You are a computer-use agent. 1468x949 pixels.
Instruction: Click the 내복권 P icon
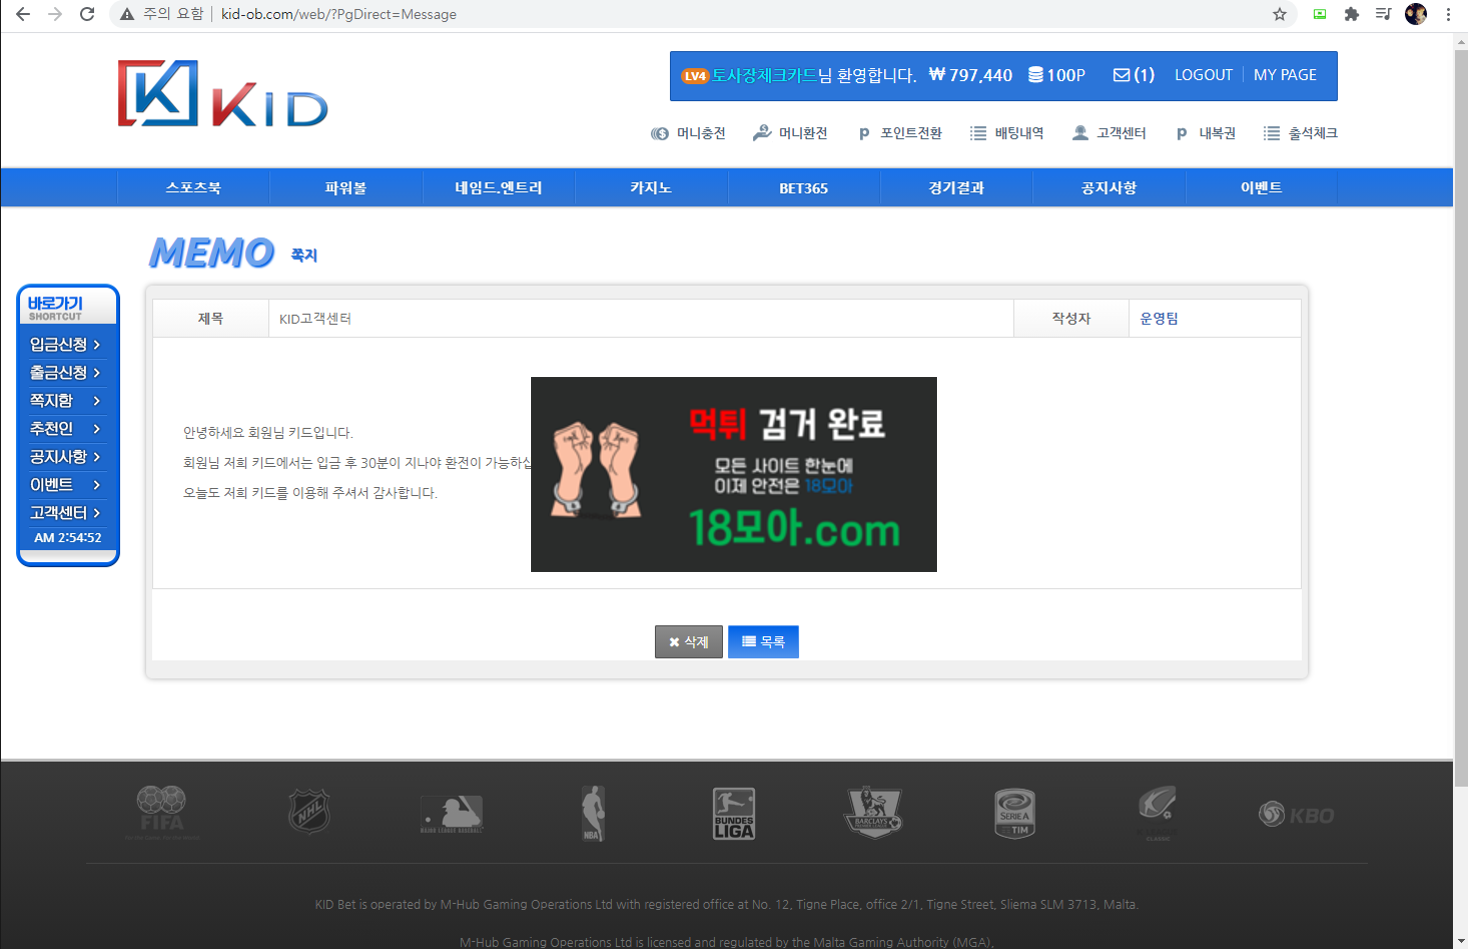point(1182,134)
